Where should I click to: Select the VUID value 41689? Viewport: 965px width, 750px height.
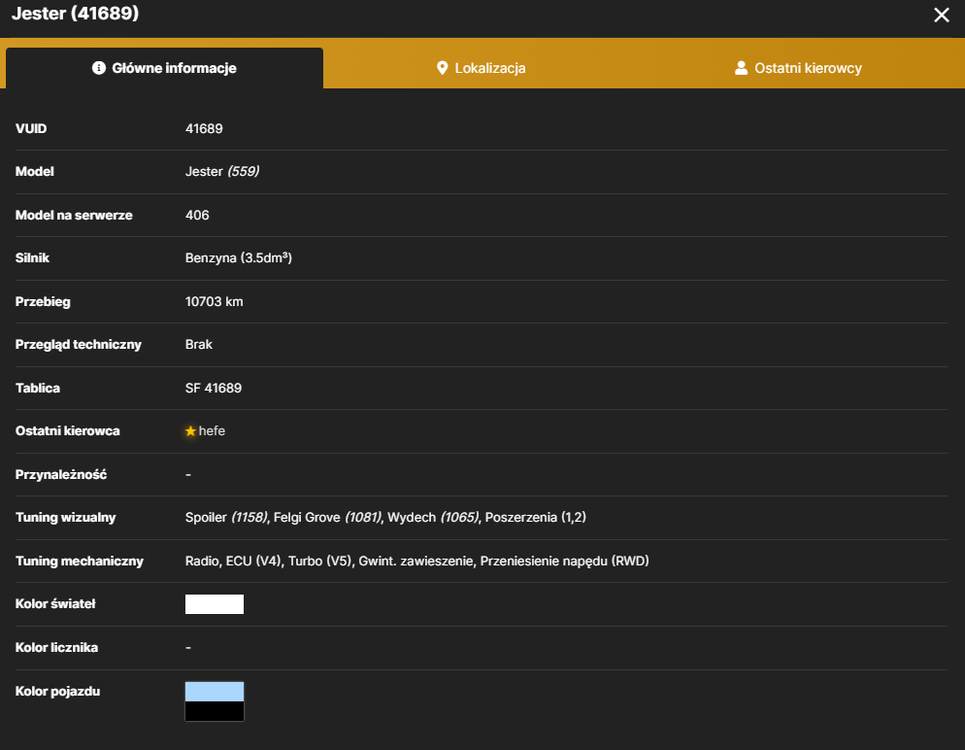204,129
